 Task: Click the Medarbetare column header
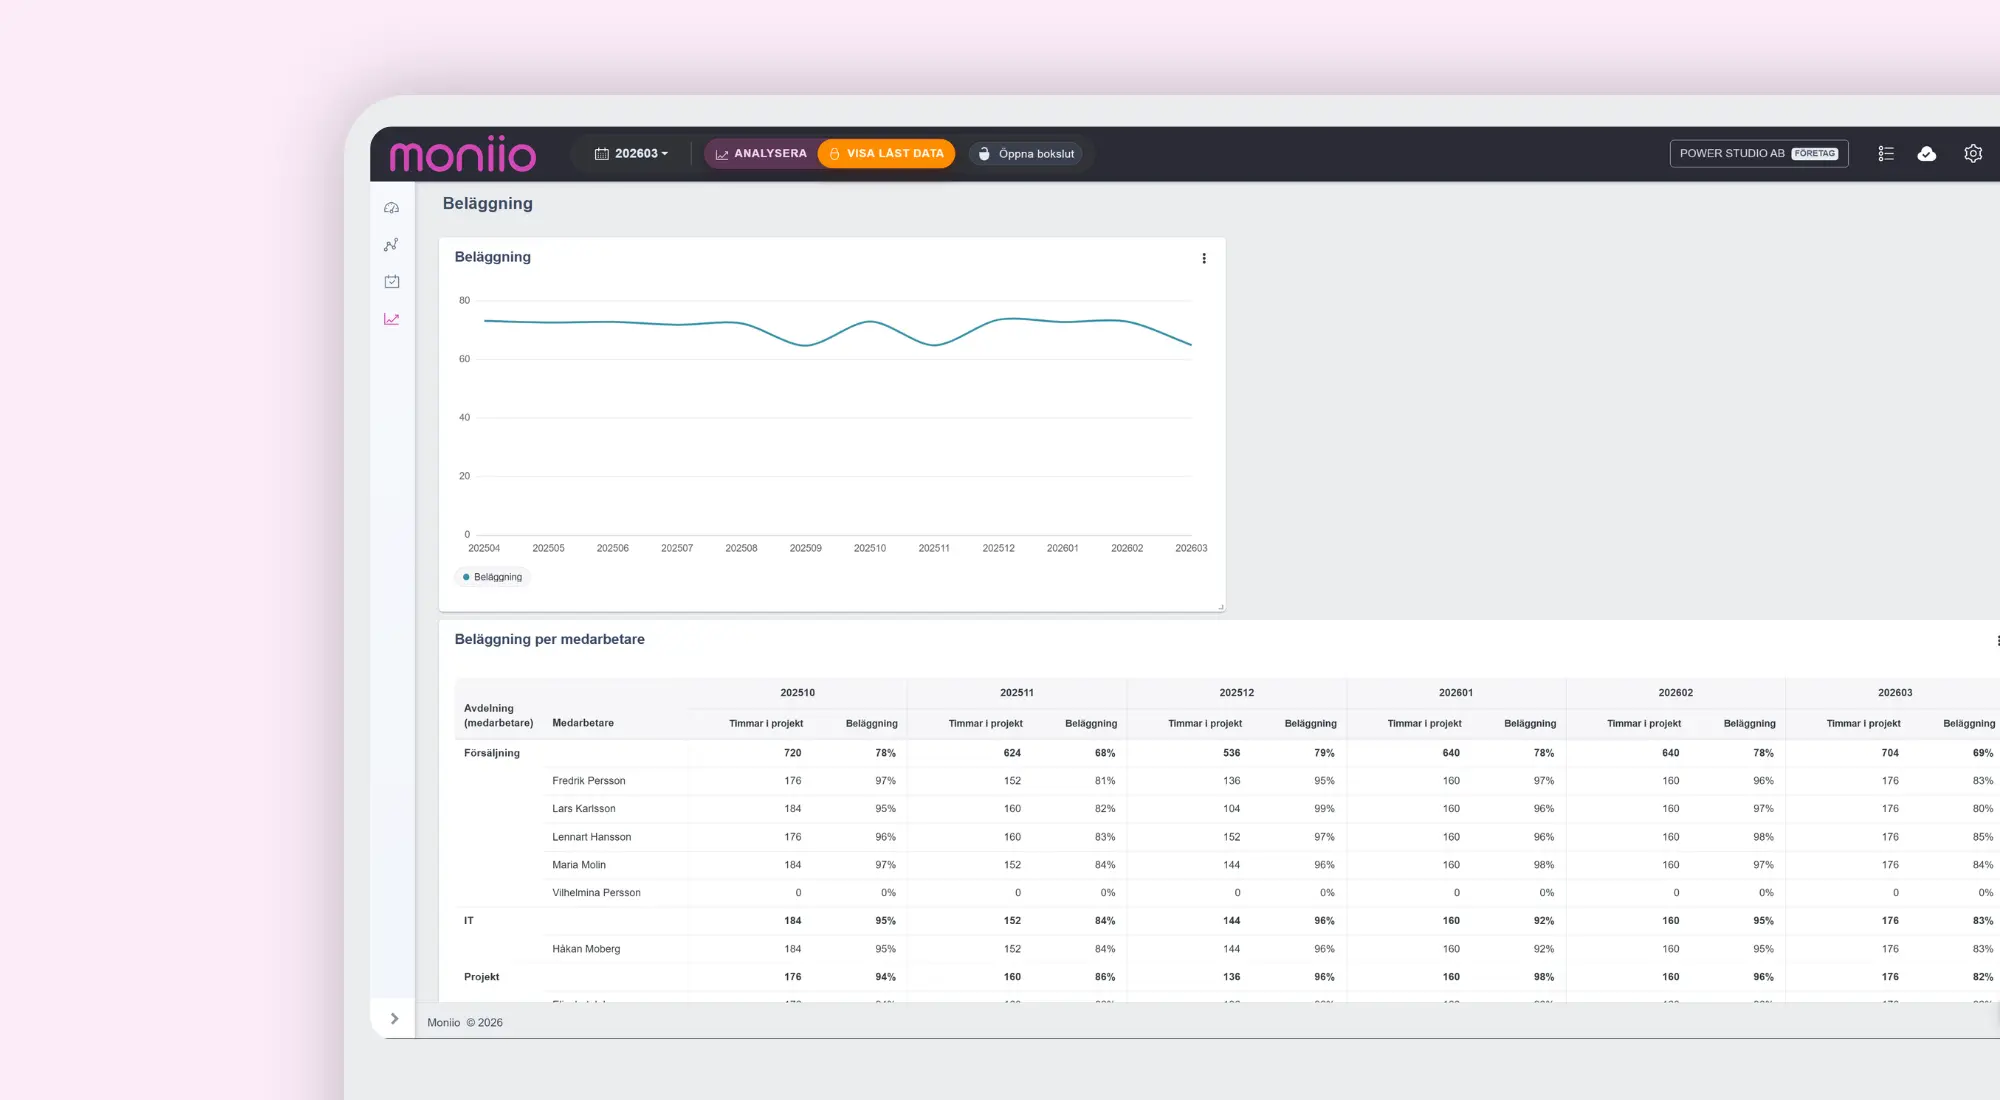(x=583, y=723)
